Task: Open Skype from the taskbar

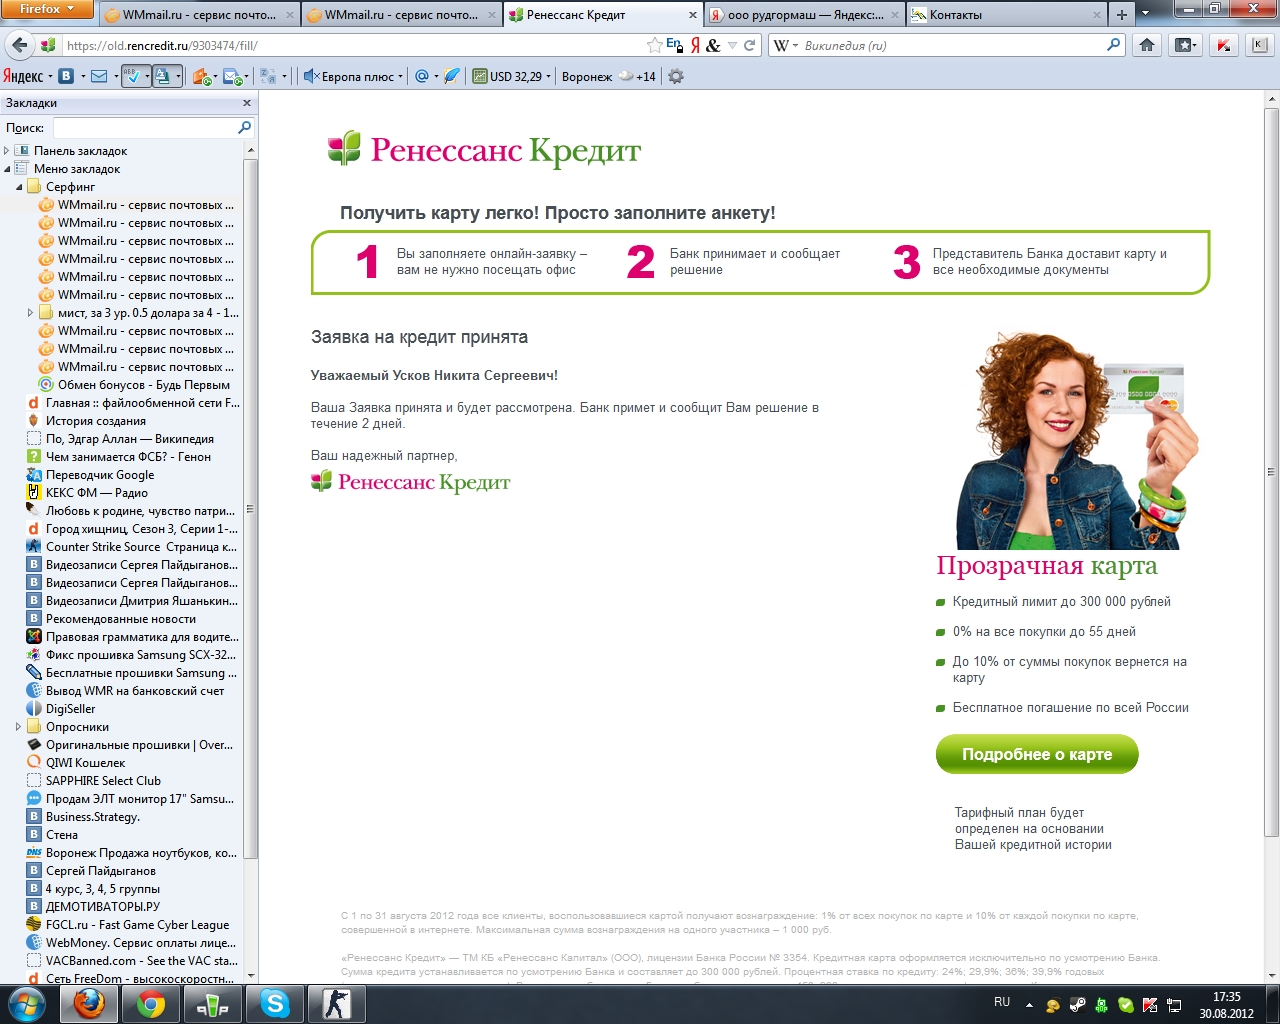Action: (x=274, y=1004)
